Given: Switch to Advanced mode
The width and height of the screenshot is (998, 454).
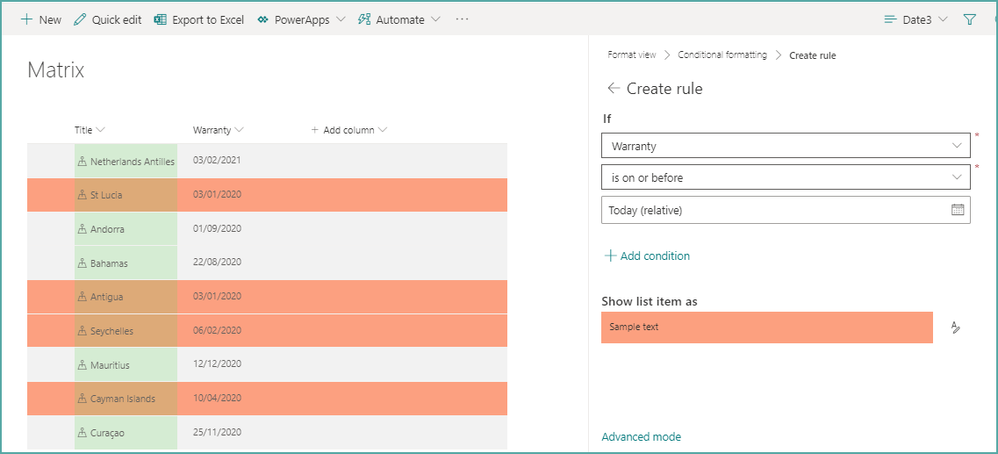Looking at the screenshot, I should (x=641, y=437).
